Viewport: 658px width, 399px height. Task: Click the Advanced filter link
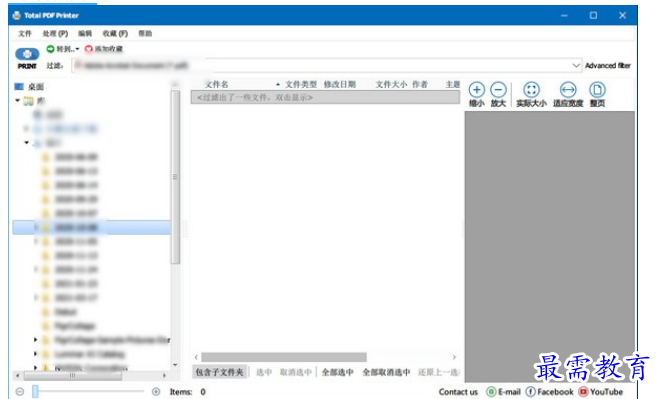608,65
